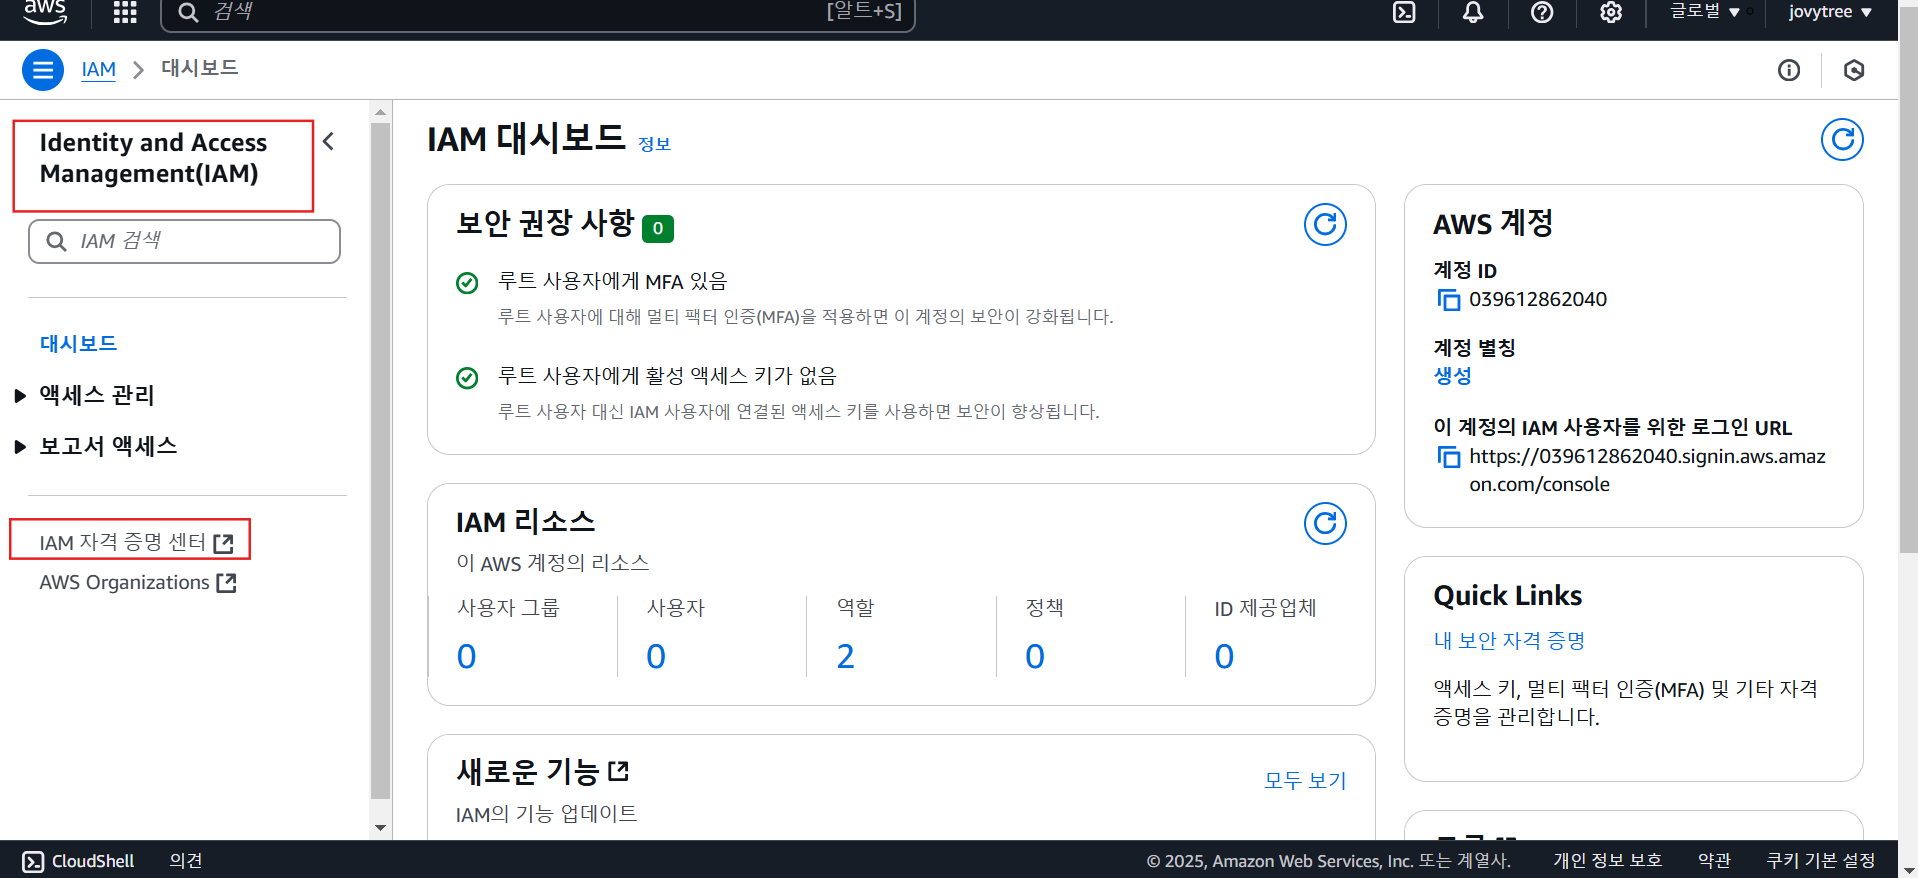Select 대시보드 in the side navigation
The height and width of the screenshot is (878, 1918).
click(x=78, y=343)
